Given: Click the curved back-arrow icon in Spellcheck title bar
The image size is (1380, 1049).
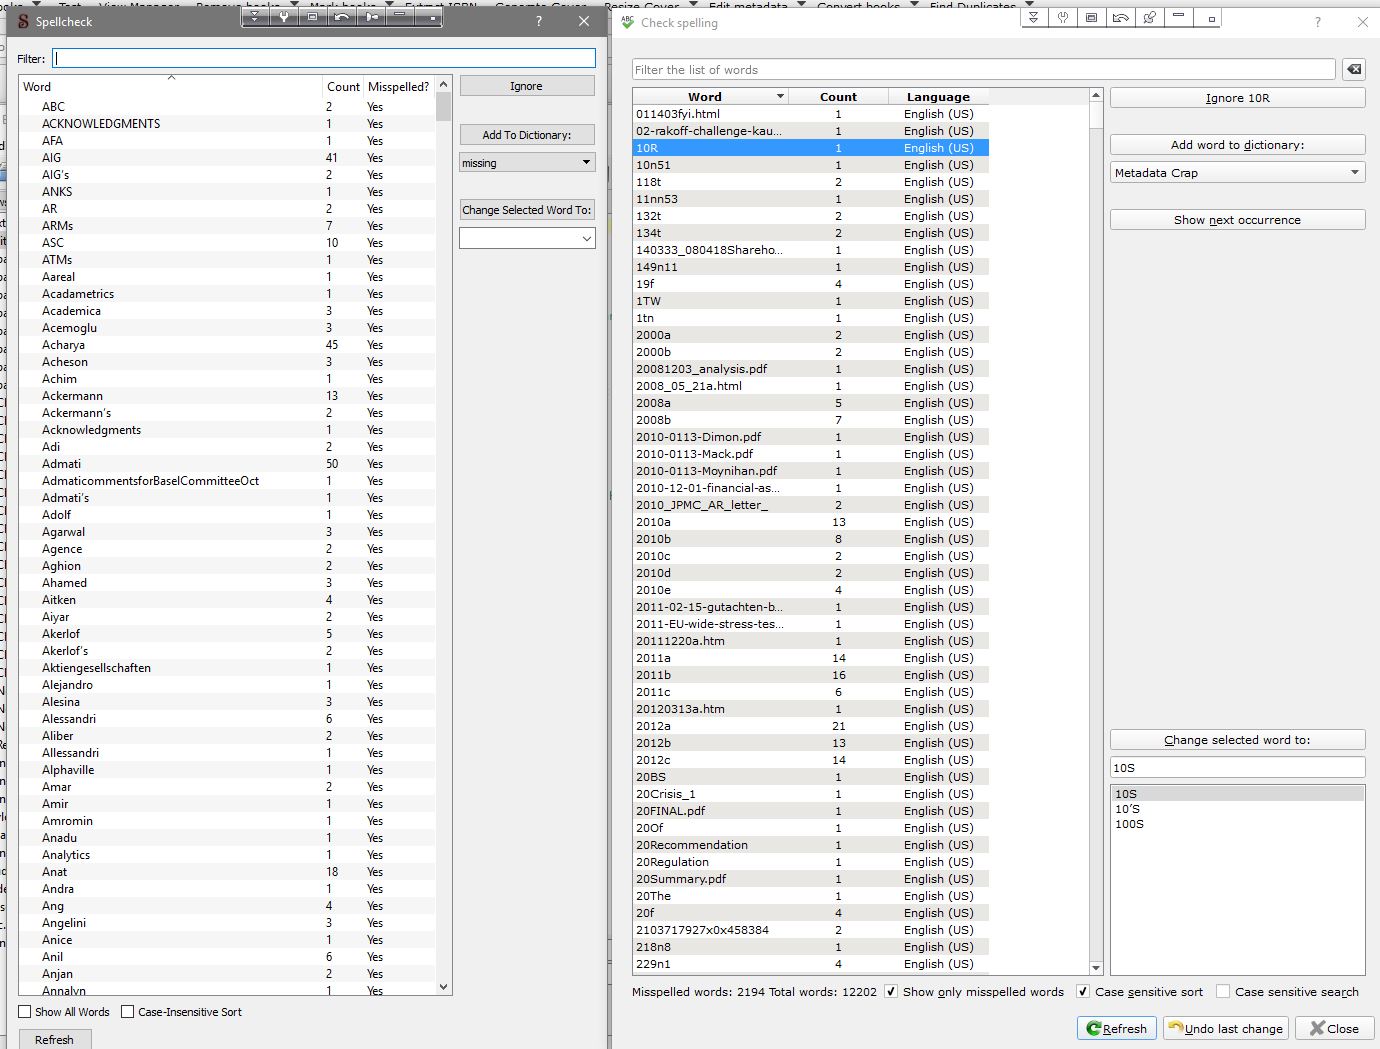Looking at the screenshot, I should 342,17.
